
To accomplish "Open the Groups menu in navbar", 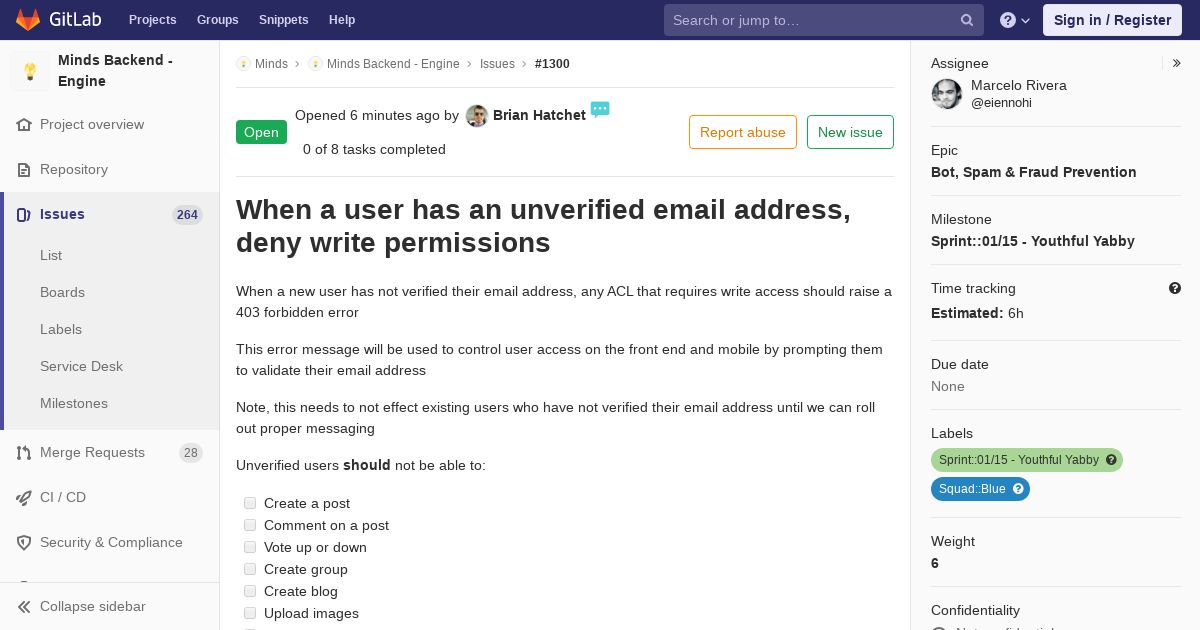I will point(217,20).
